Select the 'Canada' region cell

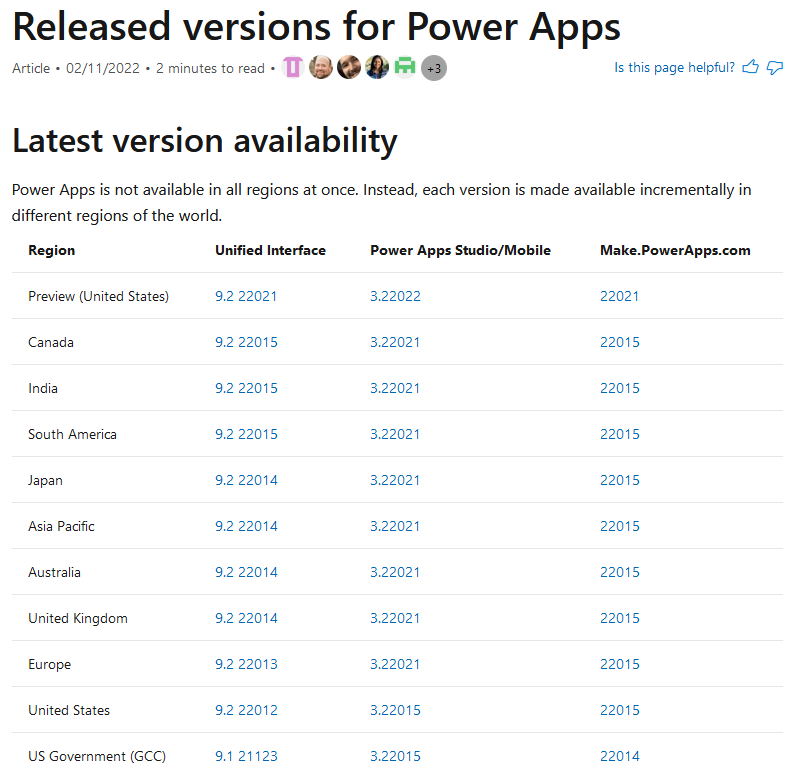pos(51,343)
